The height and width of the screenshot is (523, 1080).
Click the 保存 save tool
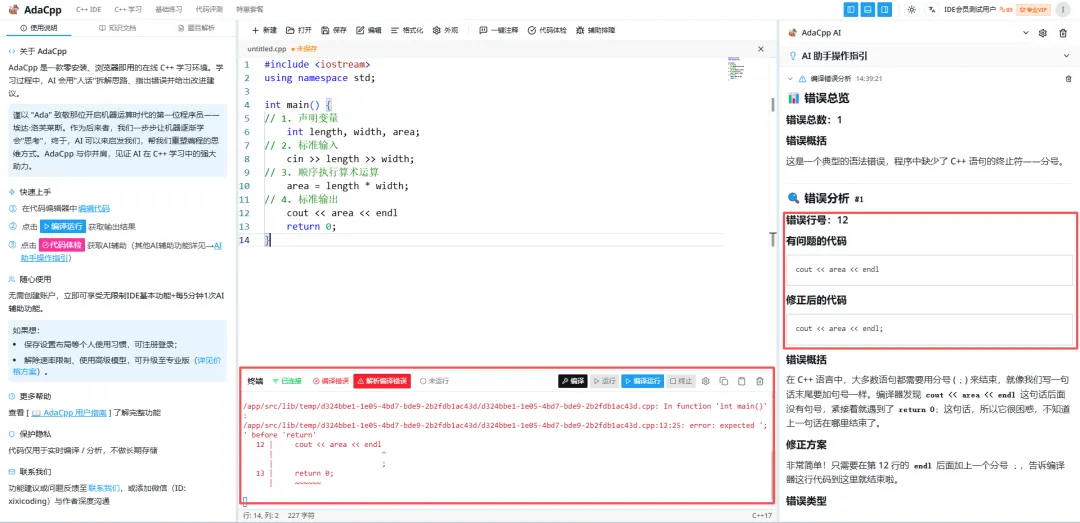pyautogui.click(x=334, y=30)
